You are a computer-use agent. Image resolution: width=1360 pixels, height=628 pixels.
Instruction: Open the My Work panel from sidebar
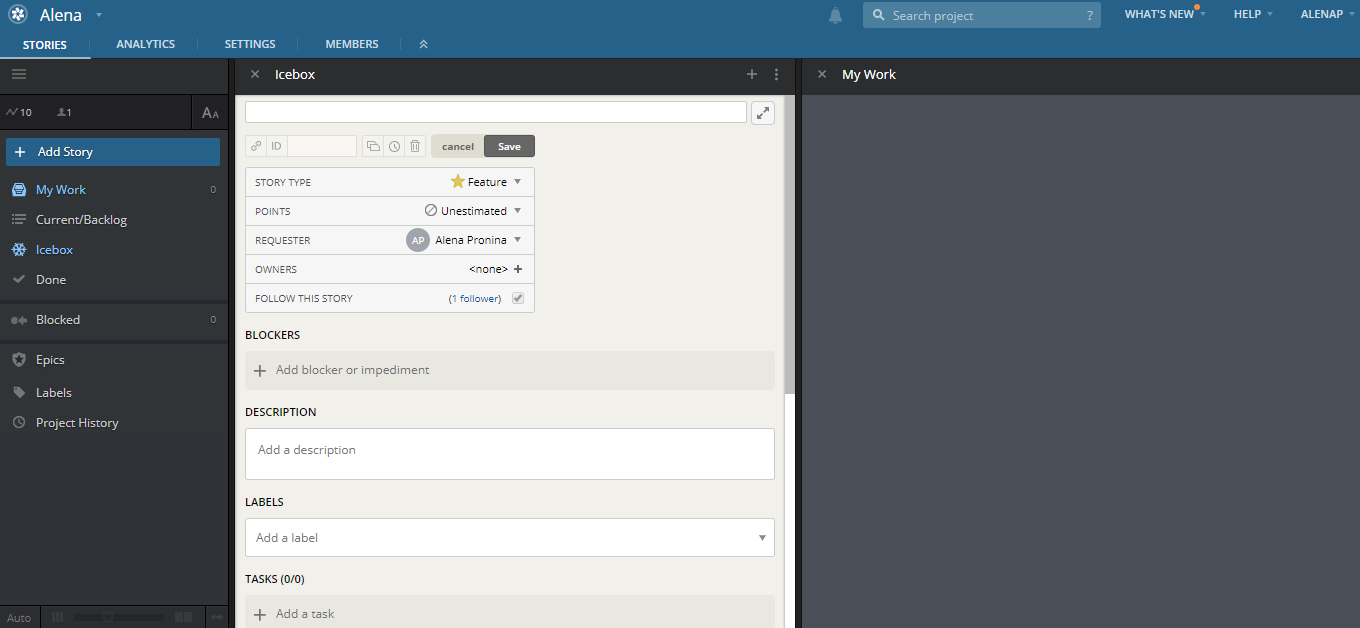pyautogui.click(x=61, y=190)
